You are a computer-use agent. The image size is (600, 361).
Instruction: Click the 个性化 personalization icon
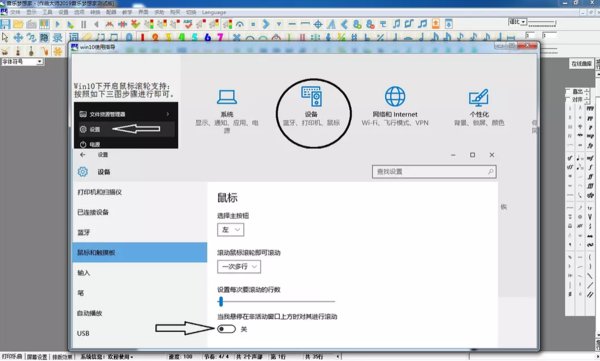[479, 97]
